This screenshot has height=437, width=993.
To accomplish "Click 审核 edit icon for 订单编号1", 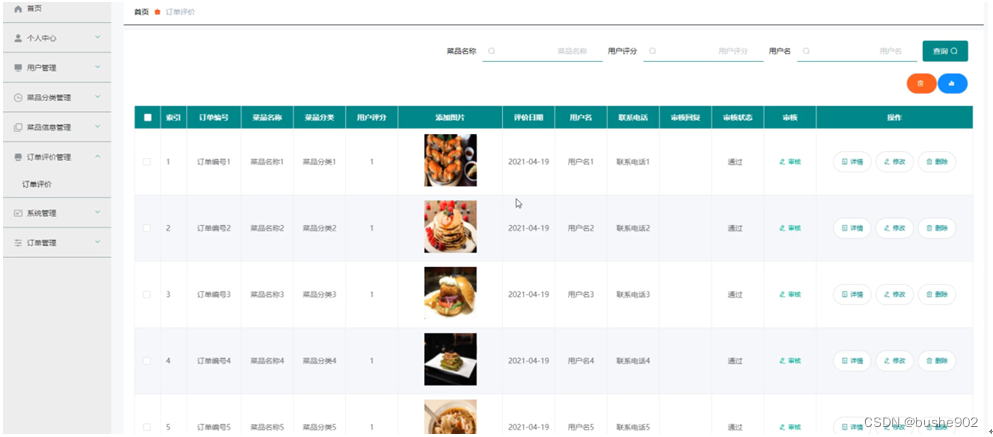I will coord(782,162).
